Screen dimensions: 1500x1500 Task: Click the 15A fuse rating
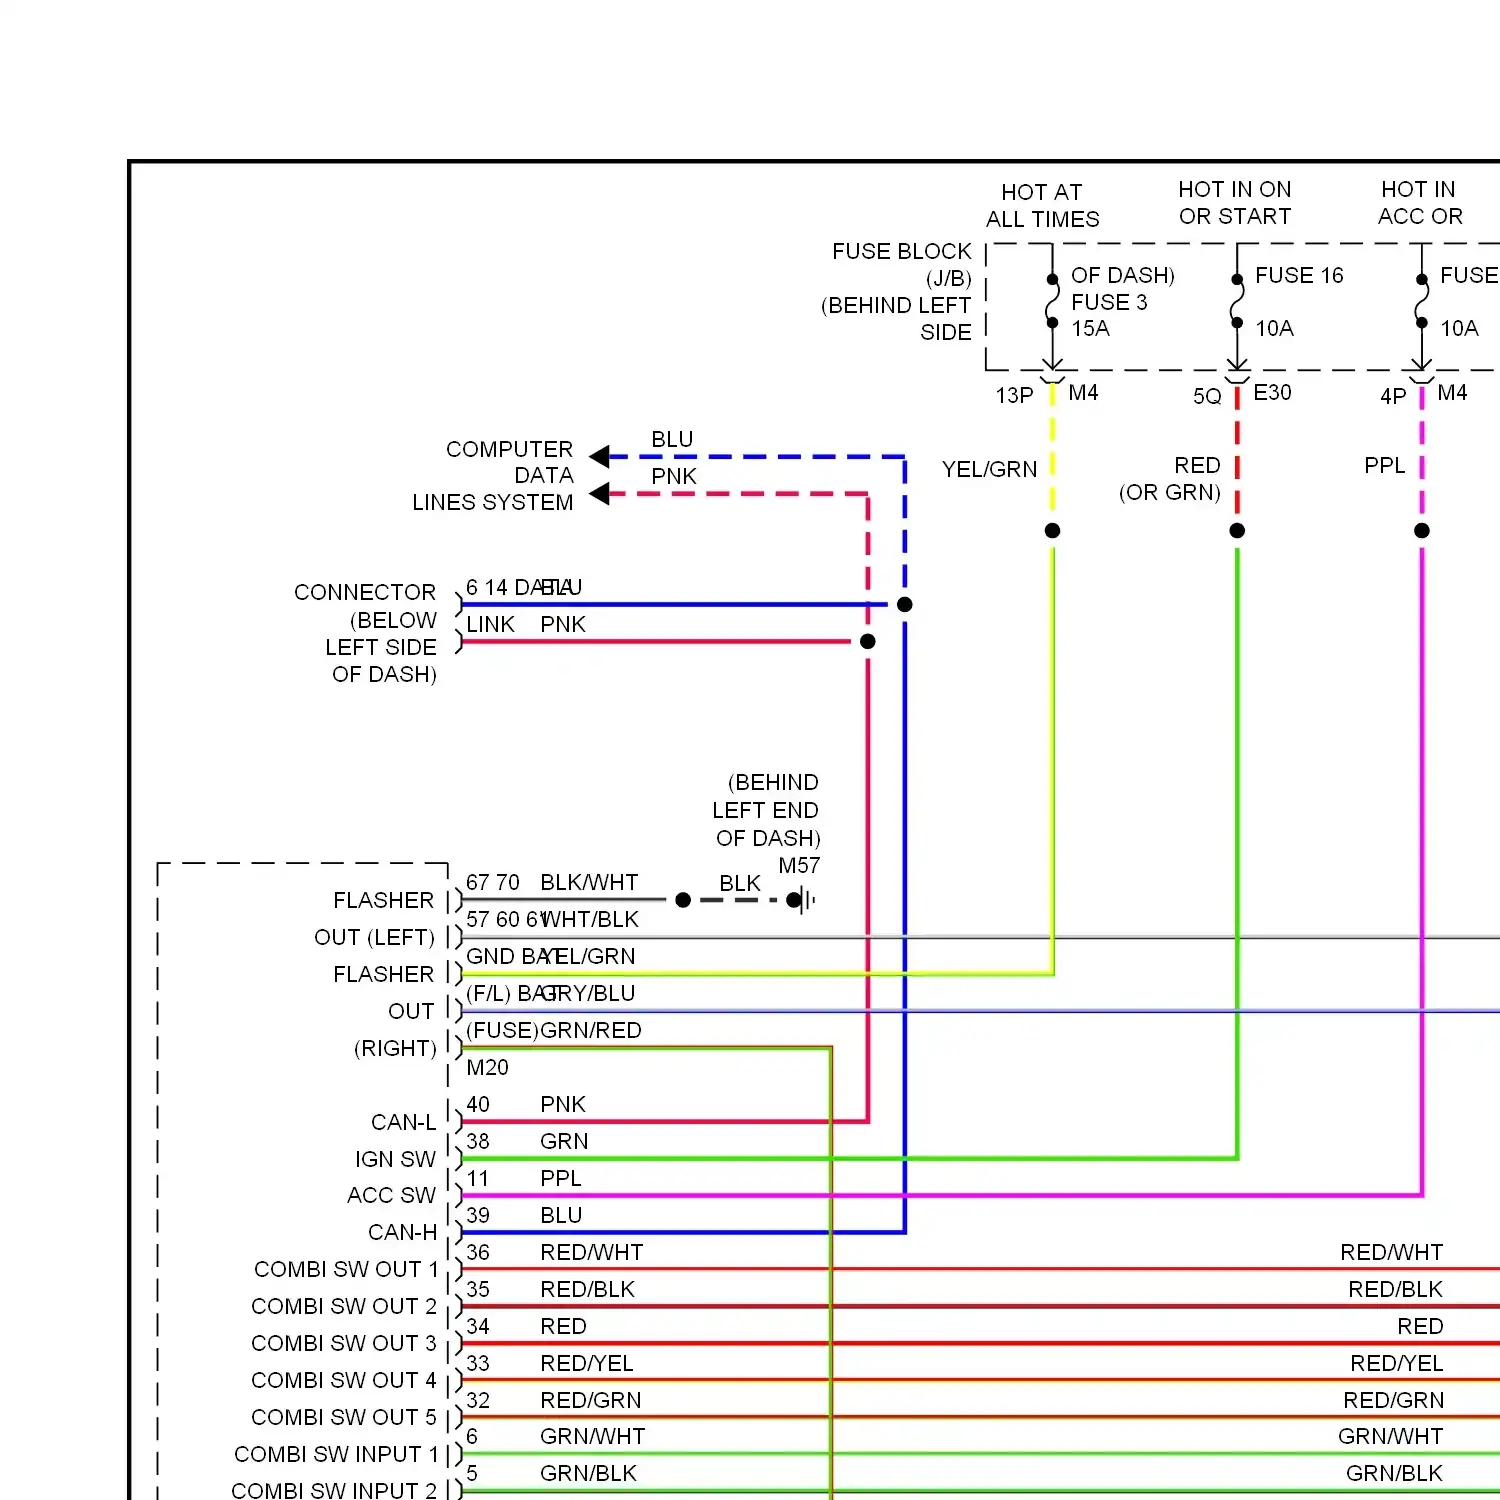click(1090, 329)
